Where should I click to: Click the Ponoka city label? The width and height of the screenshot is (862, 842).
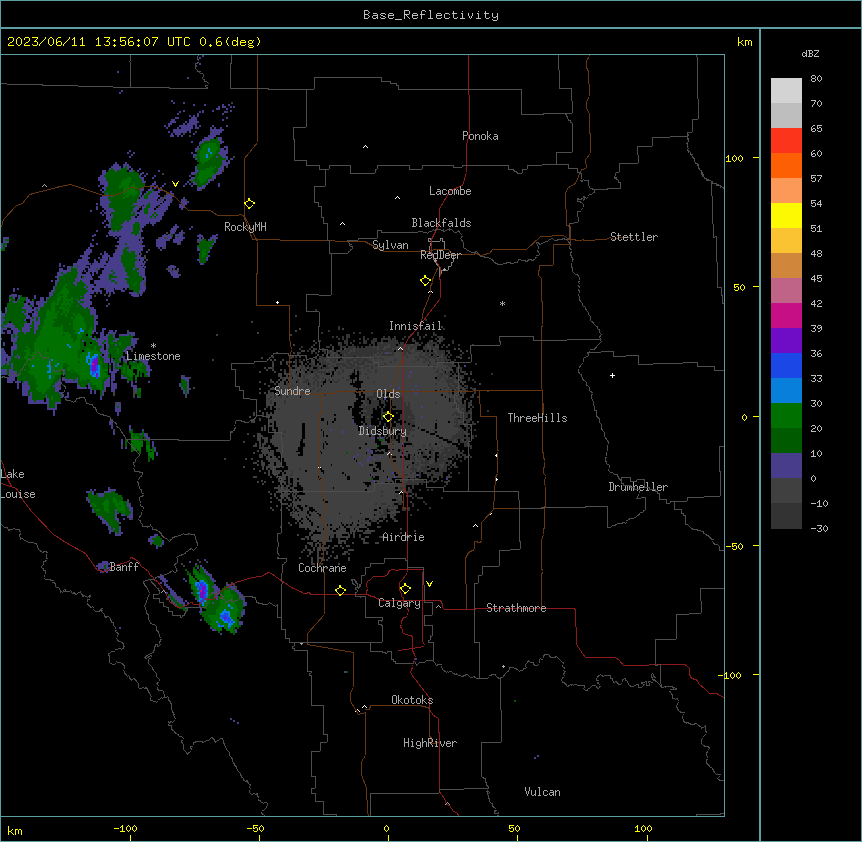[x=480, y=136]
